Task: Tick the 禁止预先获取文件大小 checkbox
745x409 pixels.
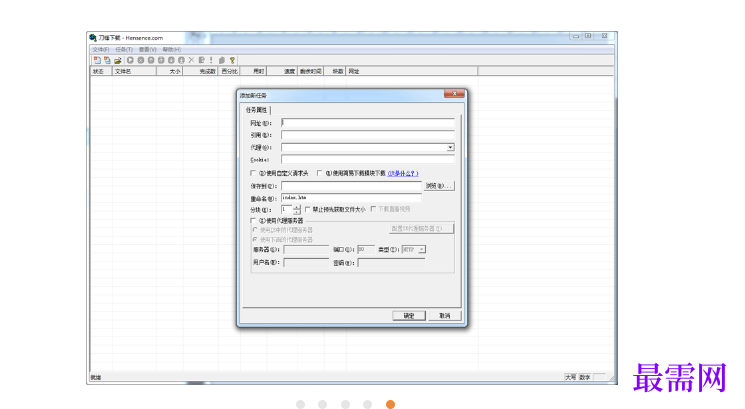Action: (x=307, y=209)
